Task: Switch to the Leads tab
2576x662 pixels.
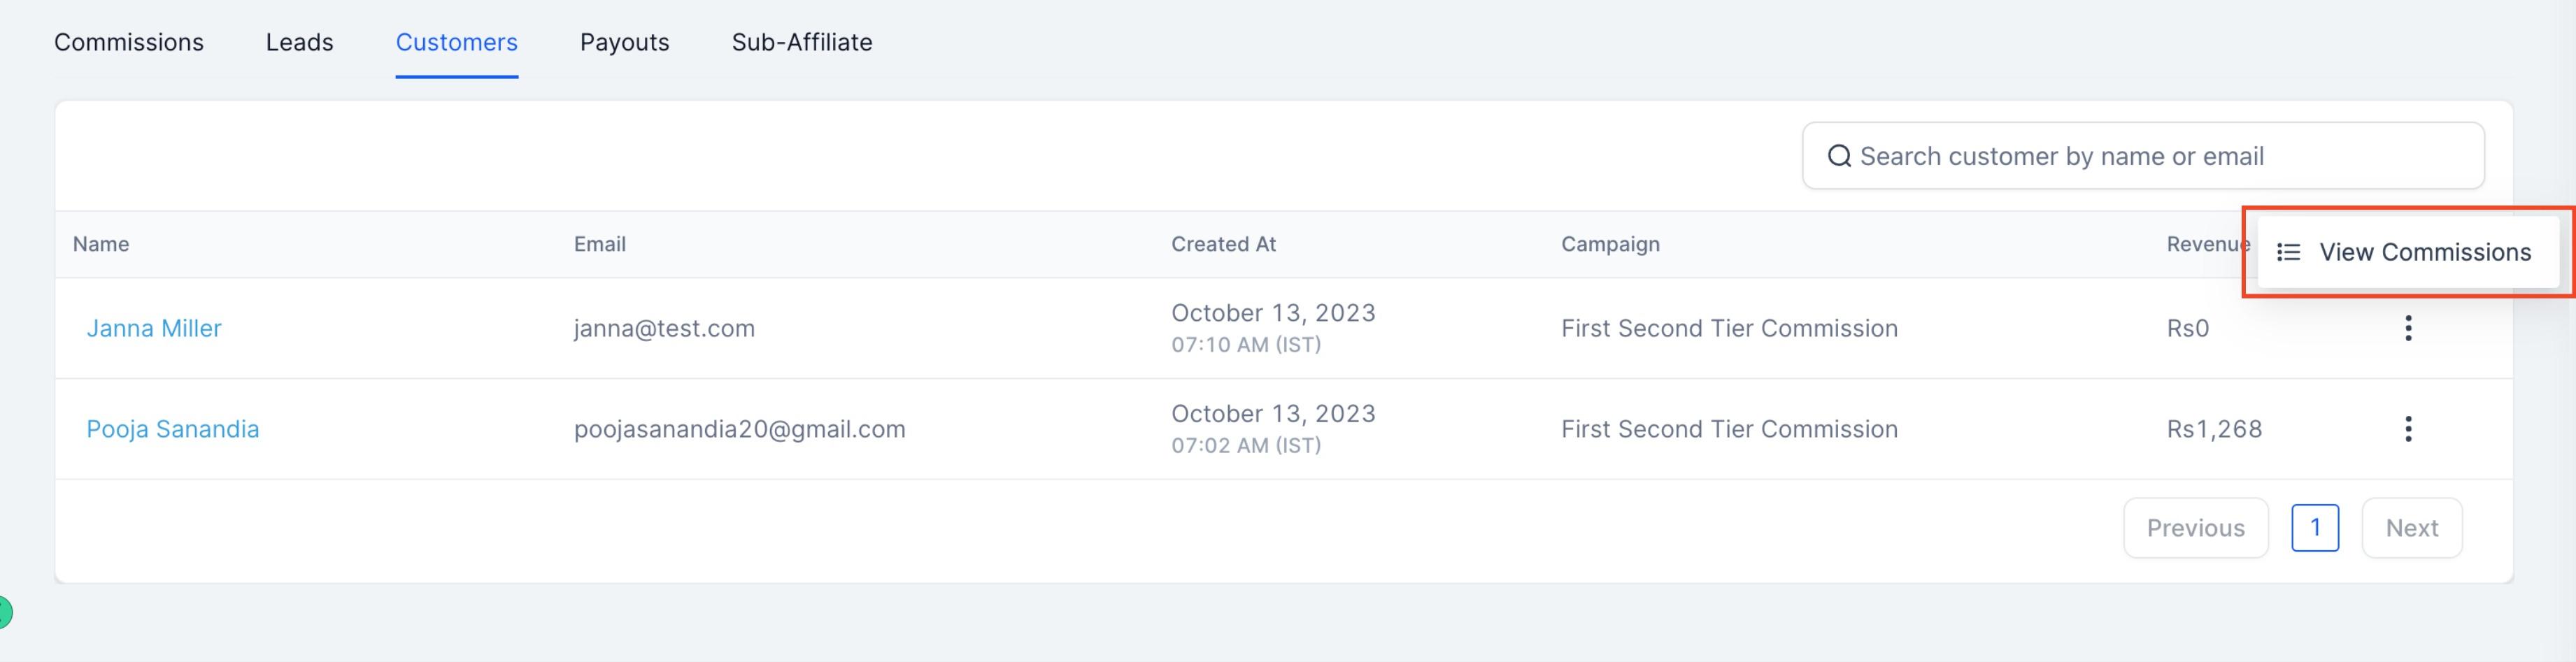Action: tap(299, 42)
